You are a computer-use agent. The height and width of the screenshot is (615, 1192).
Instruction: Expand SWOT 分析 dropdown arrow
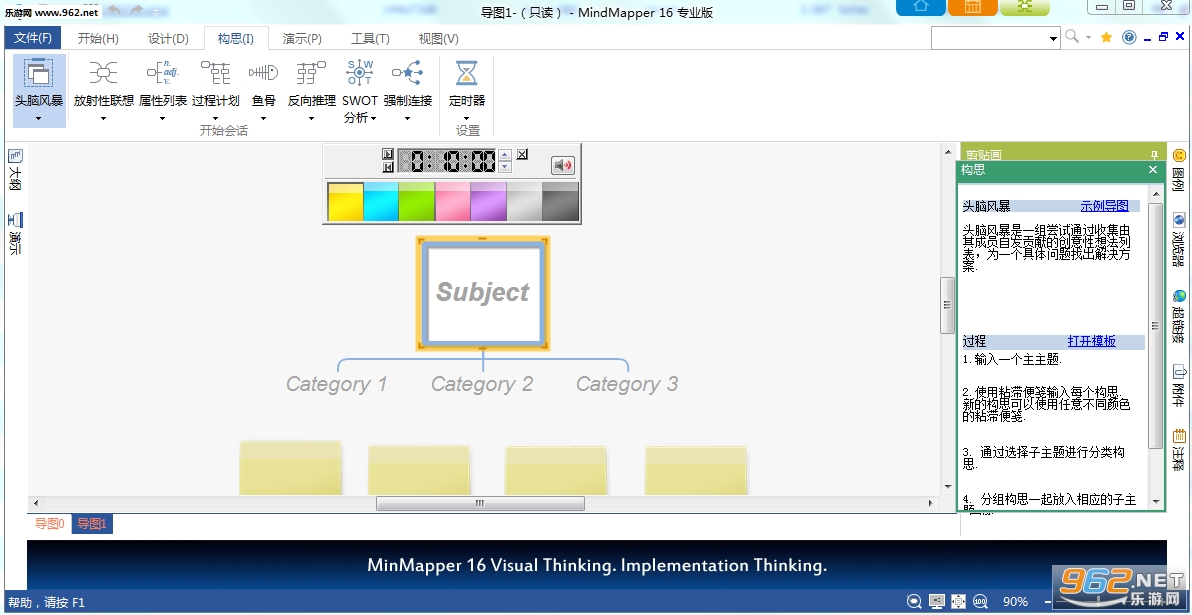373,119
